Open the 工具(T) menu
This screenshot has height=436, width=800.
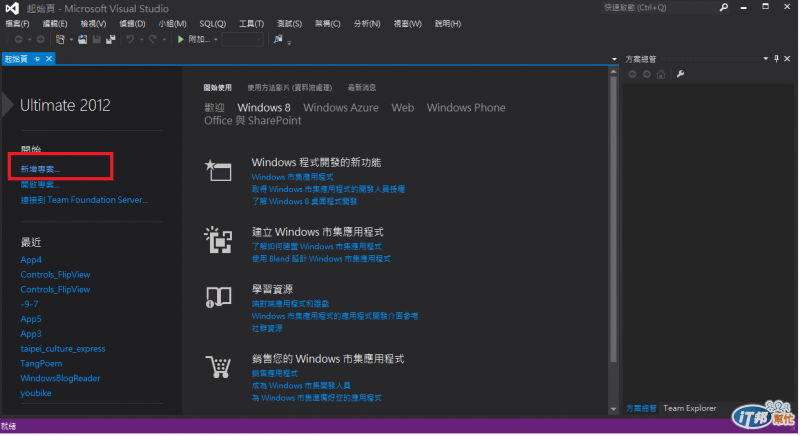[252, 23]
